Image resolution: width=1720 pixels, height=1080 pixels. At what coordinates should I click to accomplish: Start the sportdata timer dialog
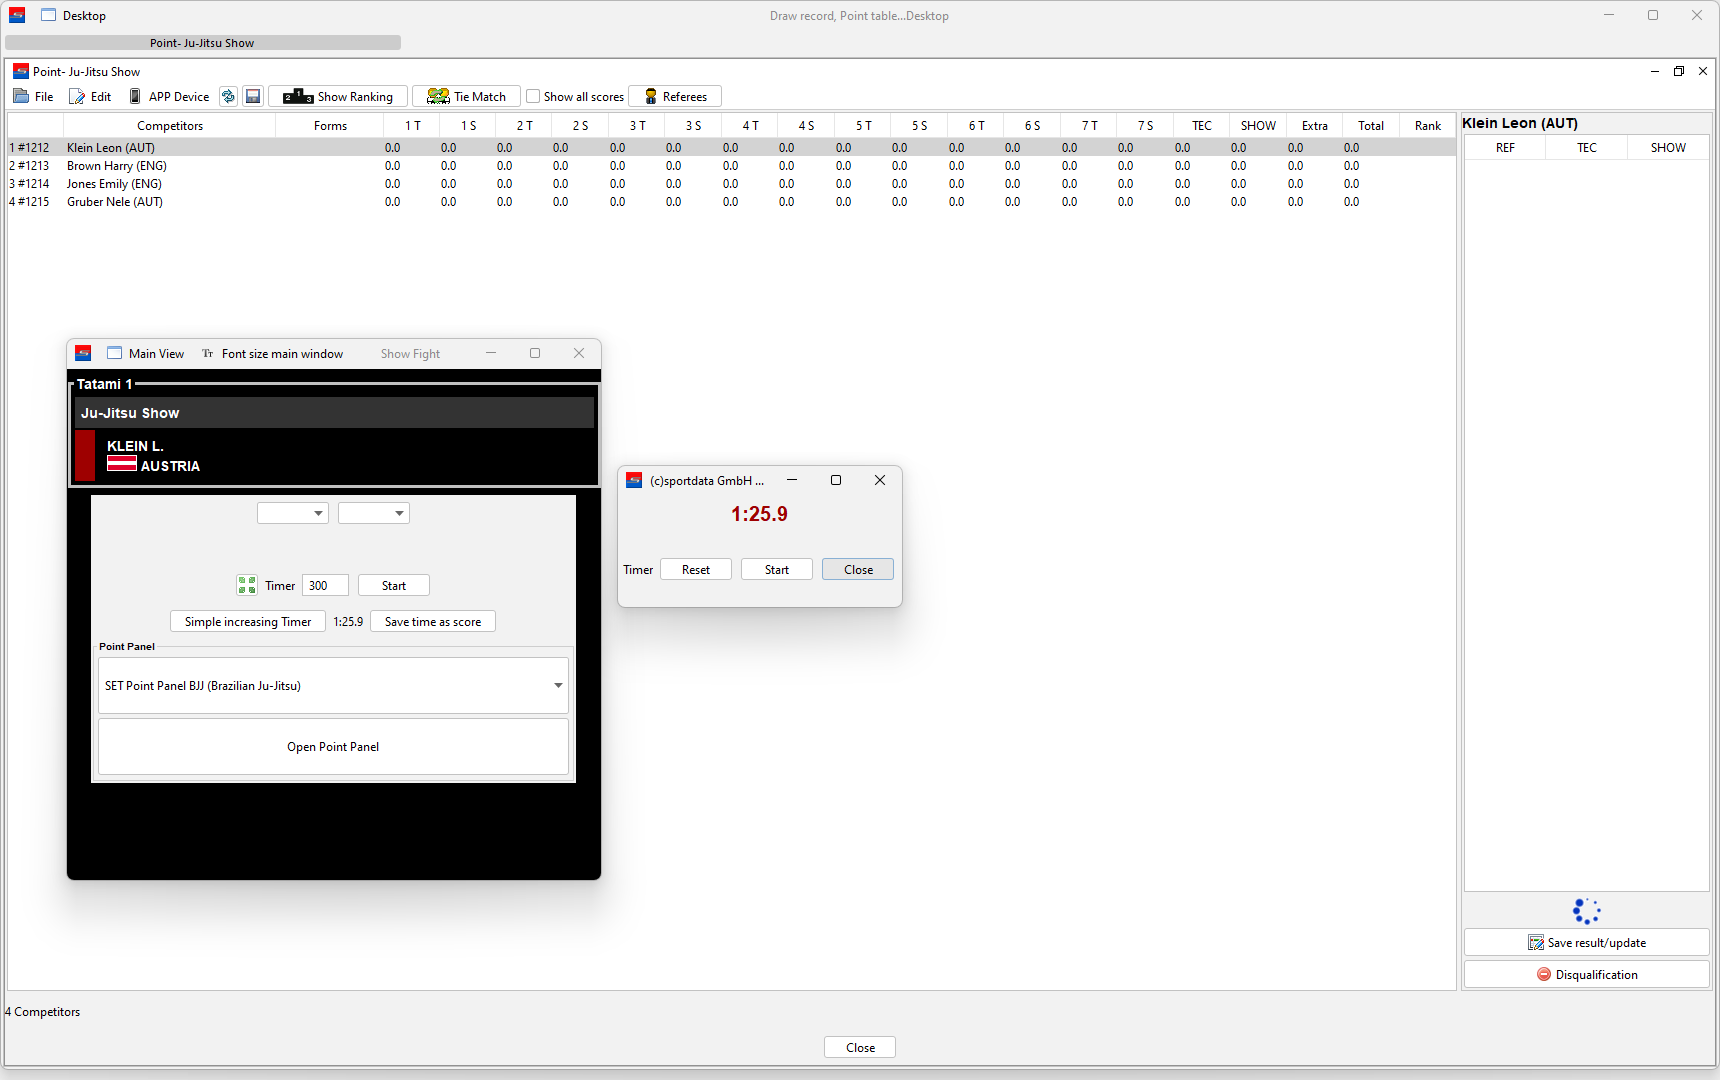777,569
